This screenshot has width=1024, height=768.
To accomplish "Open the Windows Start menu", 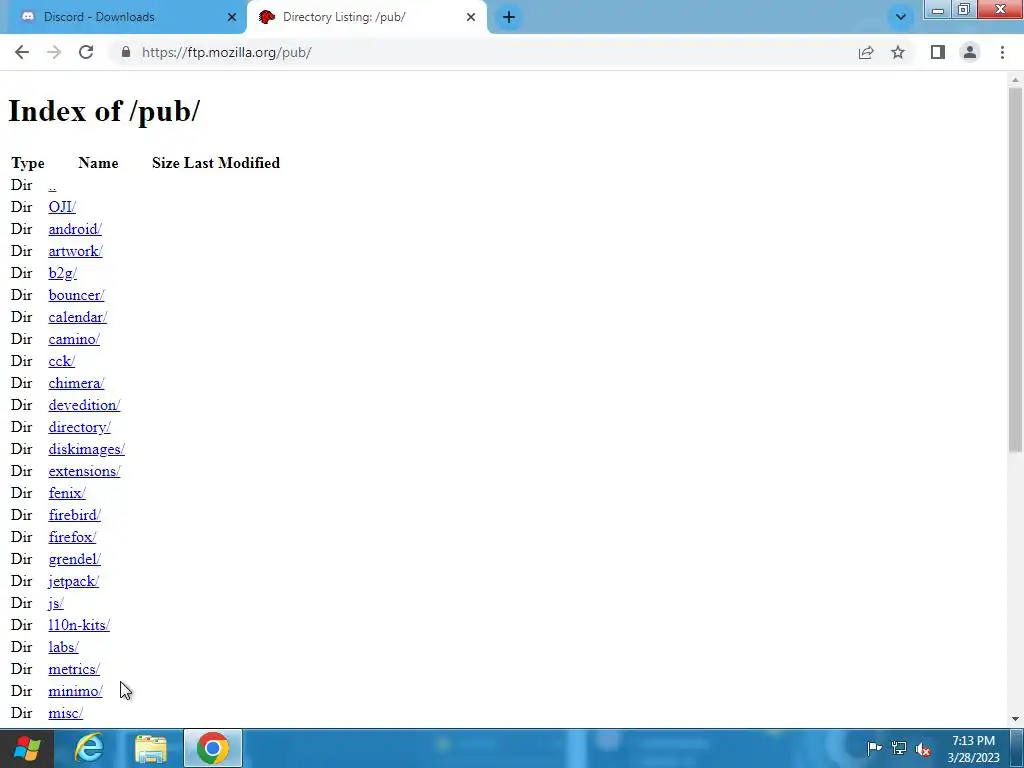I will point(26,748).
